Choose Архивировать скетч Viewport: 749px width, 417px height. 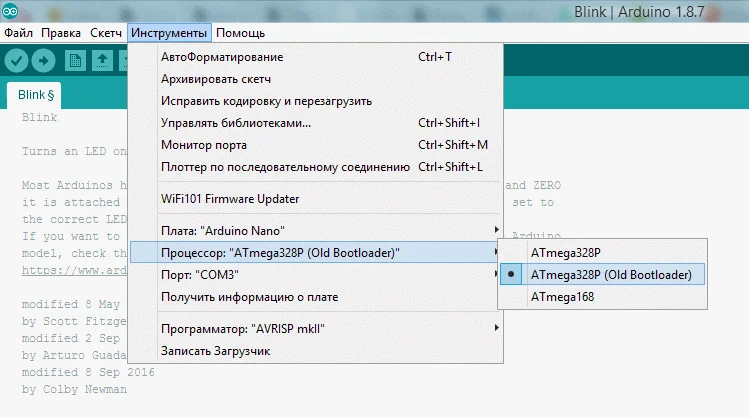pyautogui.click(x=316, y=79)
